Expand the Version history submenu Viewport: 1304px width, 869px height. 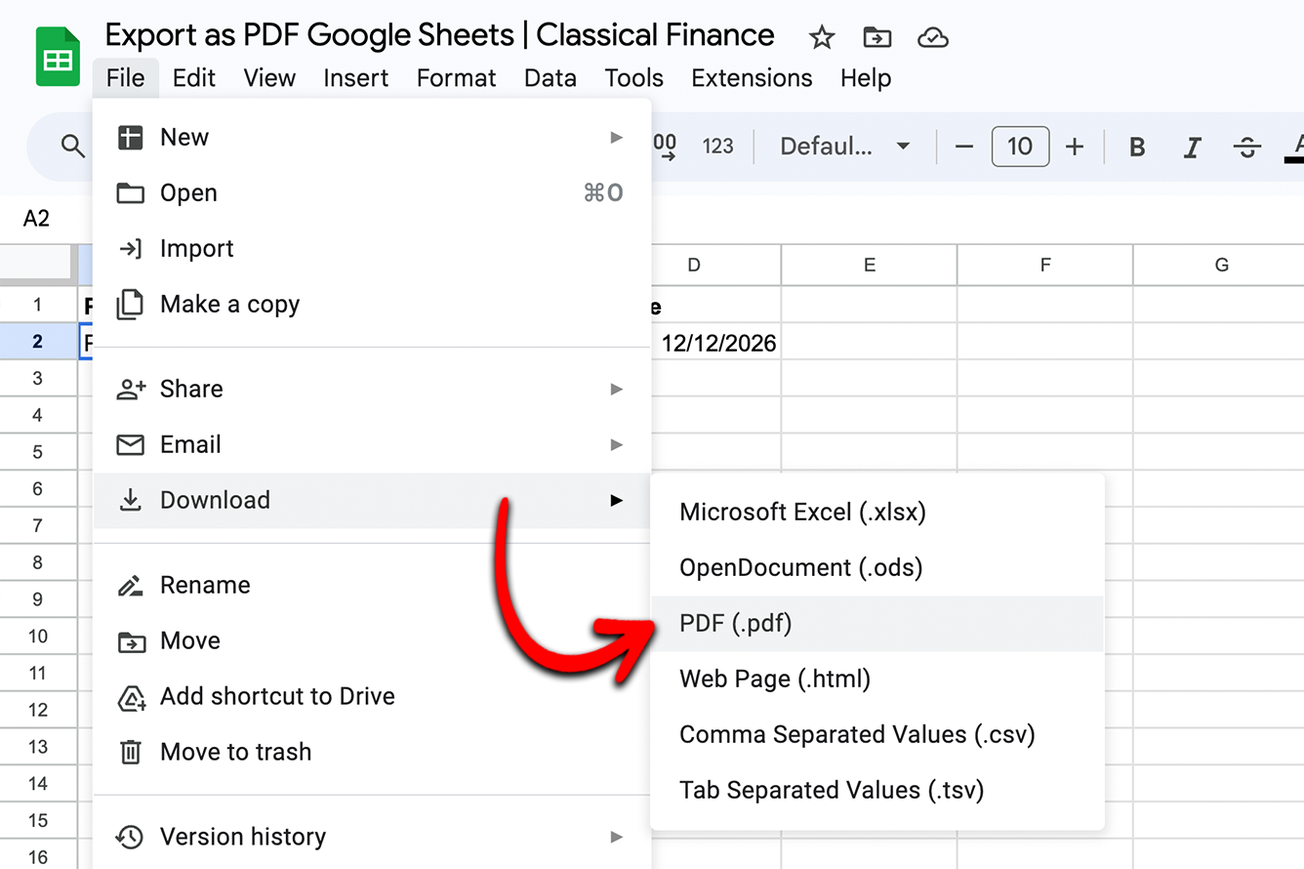pos(245,837)
